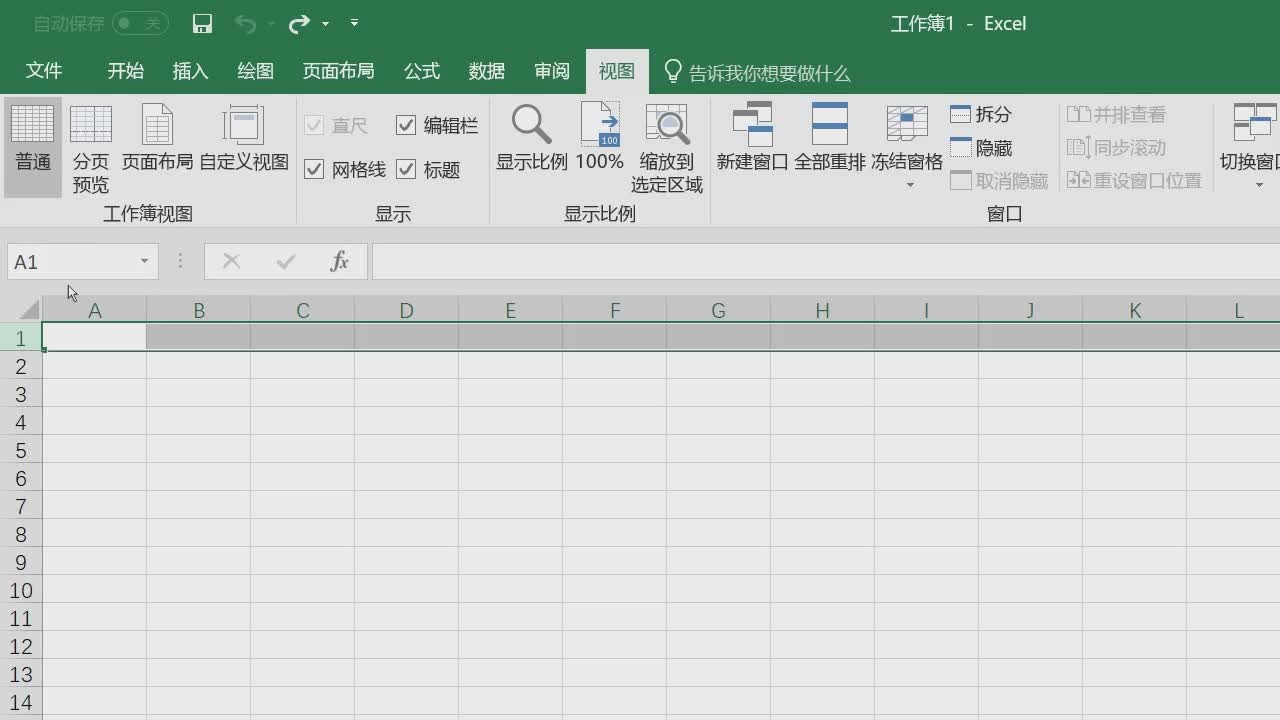
Task: Switch to the Review (审阅) tab
Action: tap(552, 71)
